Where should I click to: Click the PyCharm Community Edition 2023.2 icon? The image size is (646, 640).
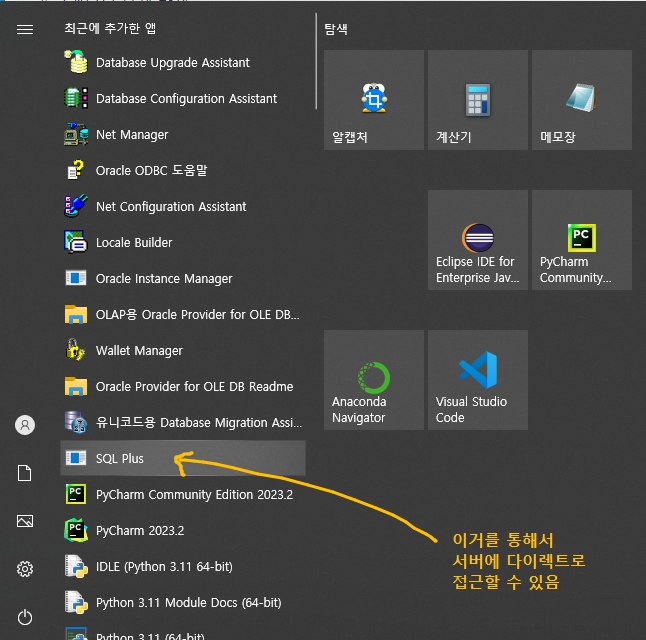pos(76,494)
